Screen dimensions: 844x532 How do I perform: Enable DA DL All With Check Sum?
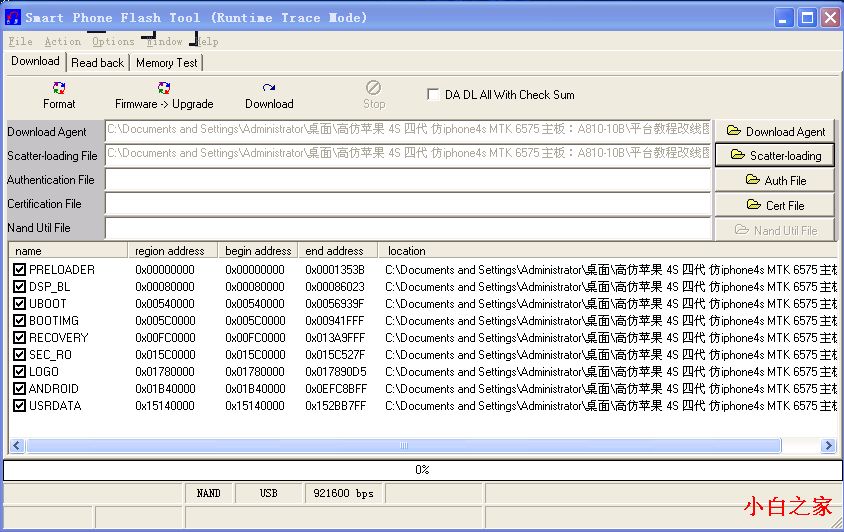click(433, 95)
